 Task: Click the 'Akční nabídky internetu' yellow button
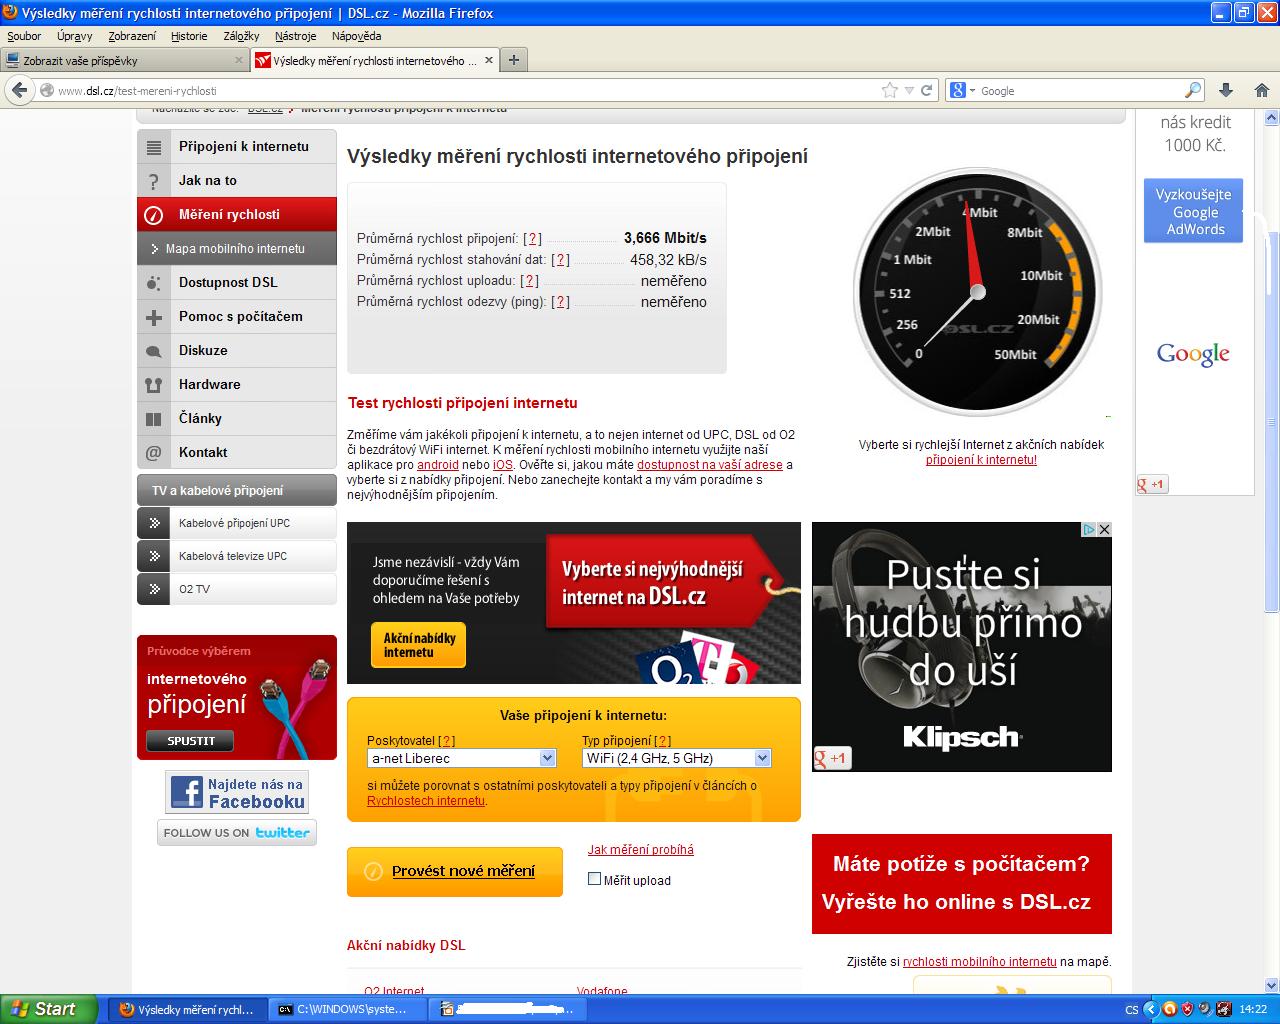click(x=419, y=645)
